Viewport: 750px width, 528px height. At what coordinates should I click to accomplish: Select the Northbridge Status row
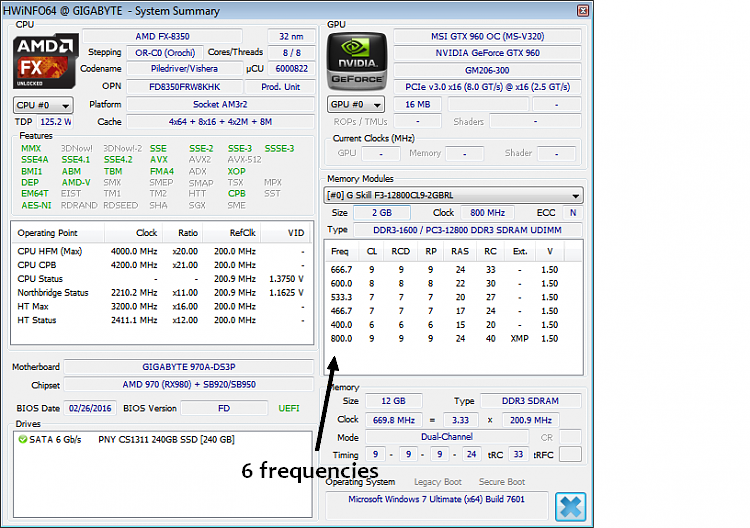[161, 293]
